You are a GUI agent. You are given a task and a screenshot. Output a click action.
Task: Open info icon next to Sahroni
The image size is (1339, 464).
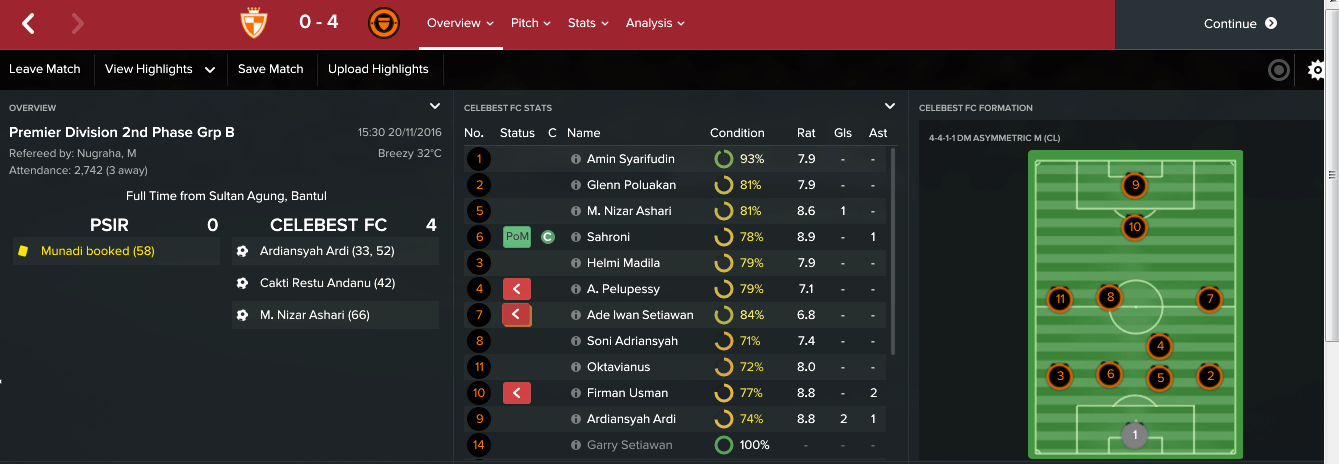(x=576, y=237)
